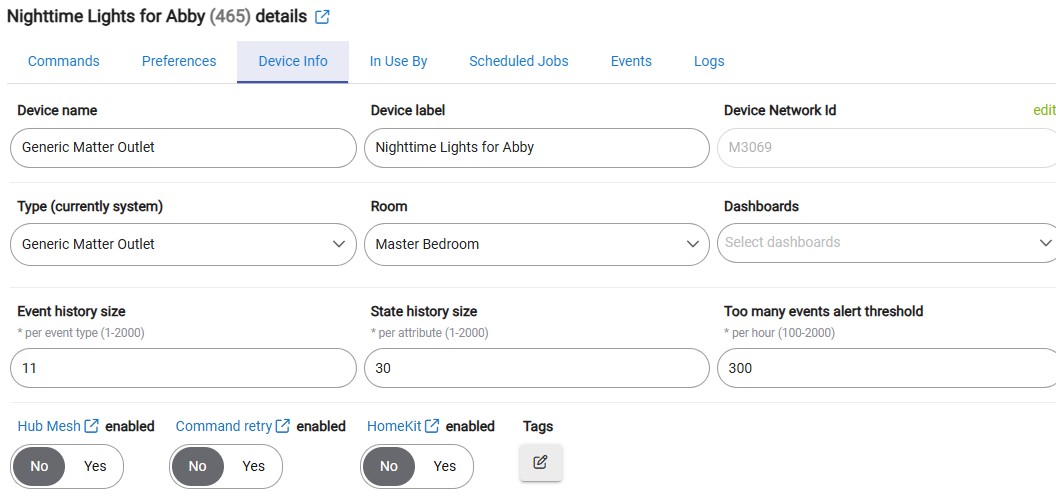Click the HomeKit external link icon
Viewport: 1056px width, 497px height.
coord(432,426)
